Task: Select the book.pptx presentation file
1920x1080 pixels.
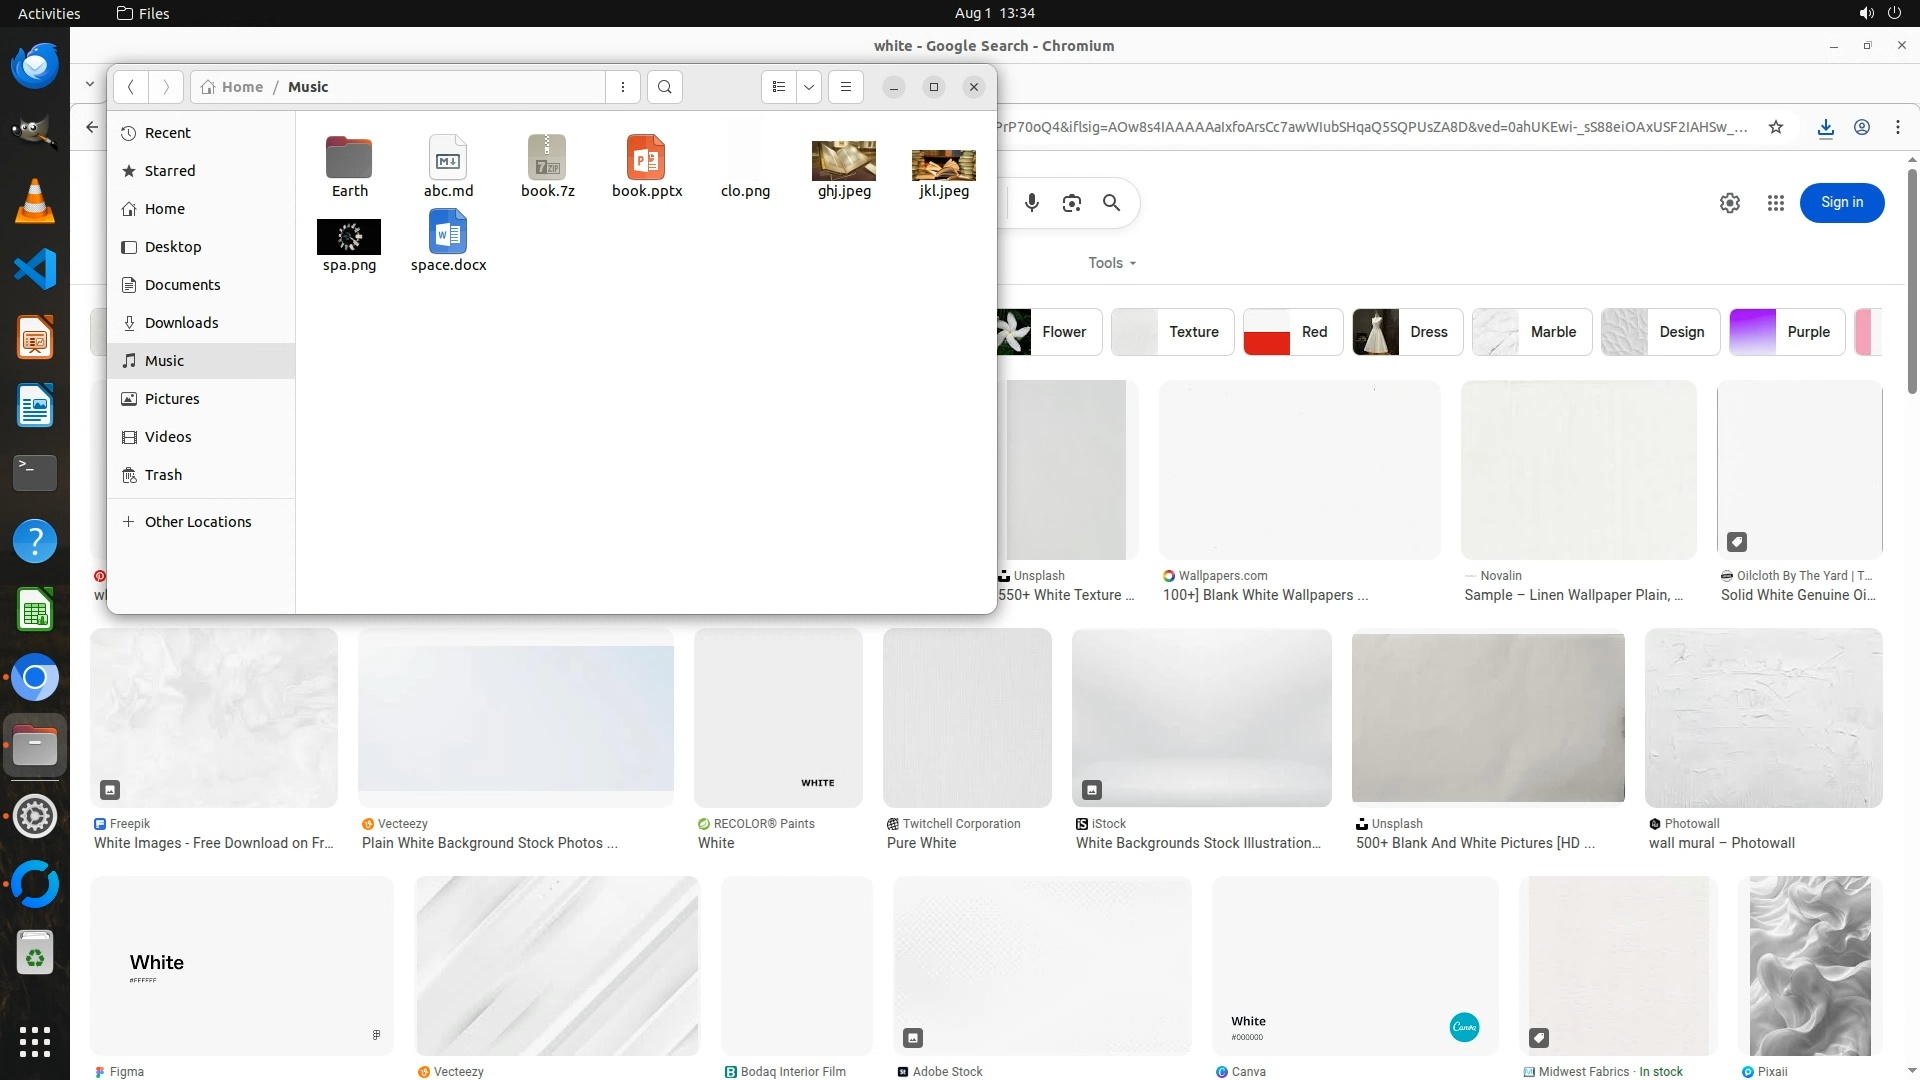Action: (646, 166)
